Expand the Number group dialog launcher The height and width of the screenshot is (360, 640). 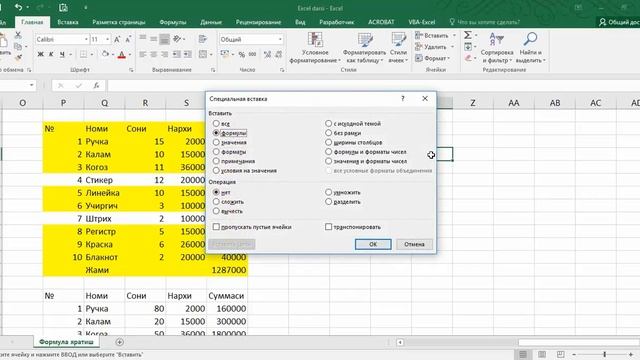tap(282, 70)
